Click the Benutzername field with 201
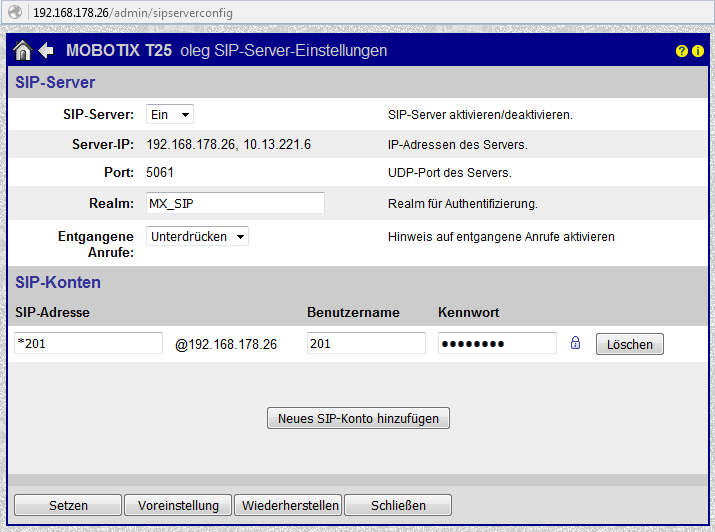715x532 pixels. pos(366,343)
